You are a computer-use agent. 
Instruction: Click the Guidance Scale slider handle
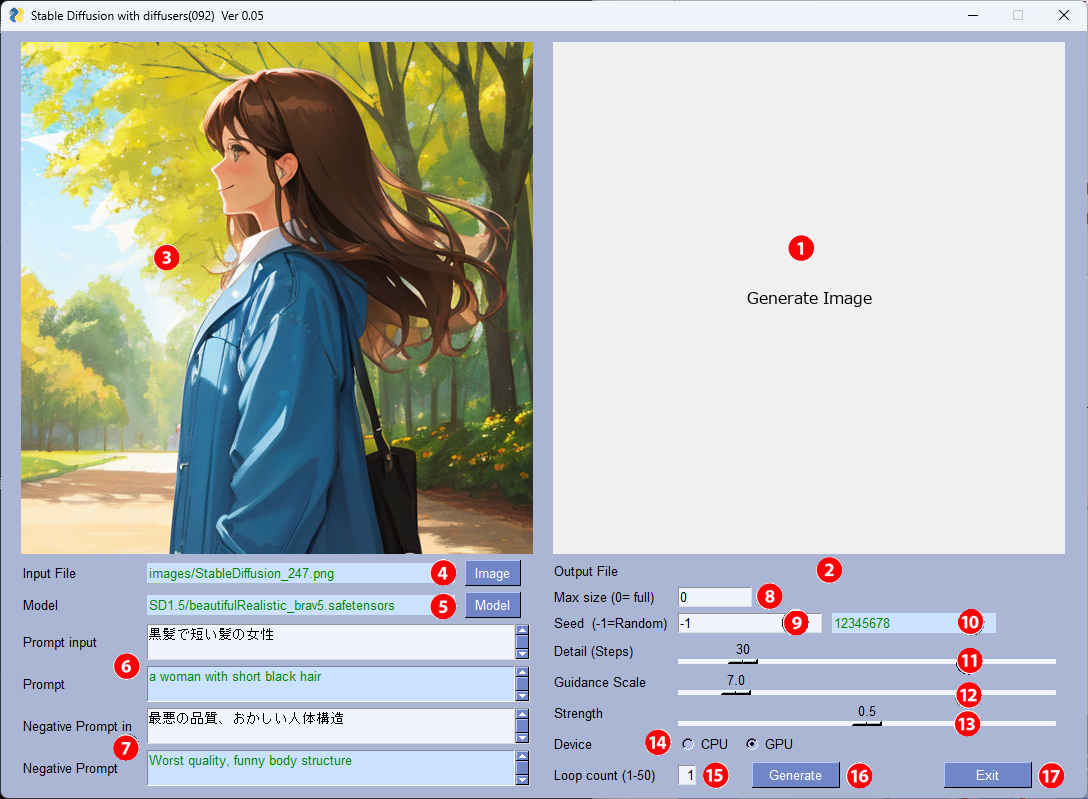[x=735, y=692]
